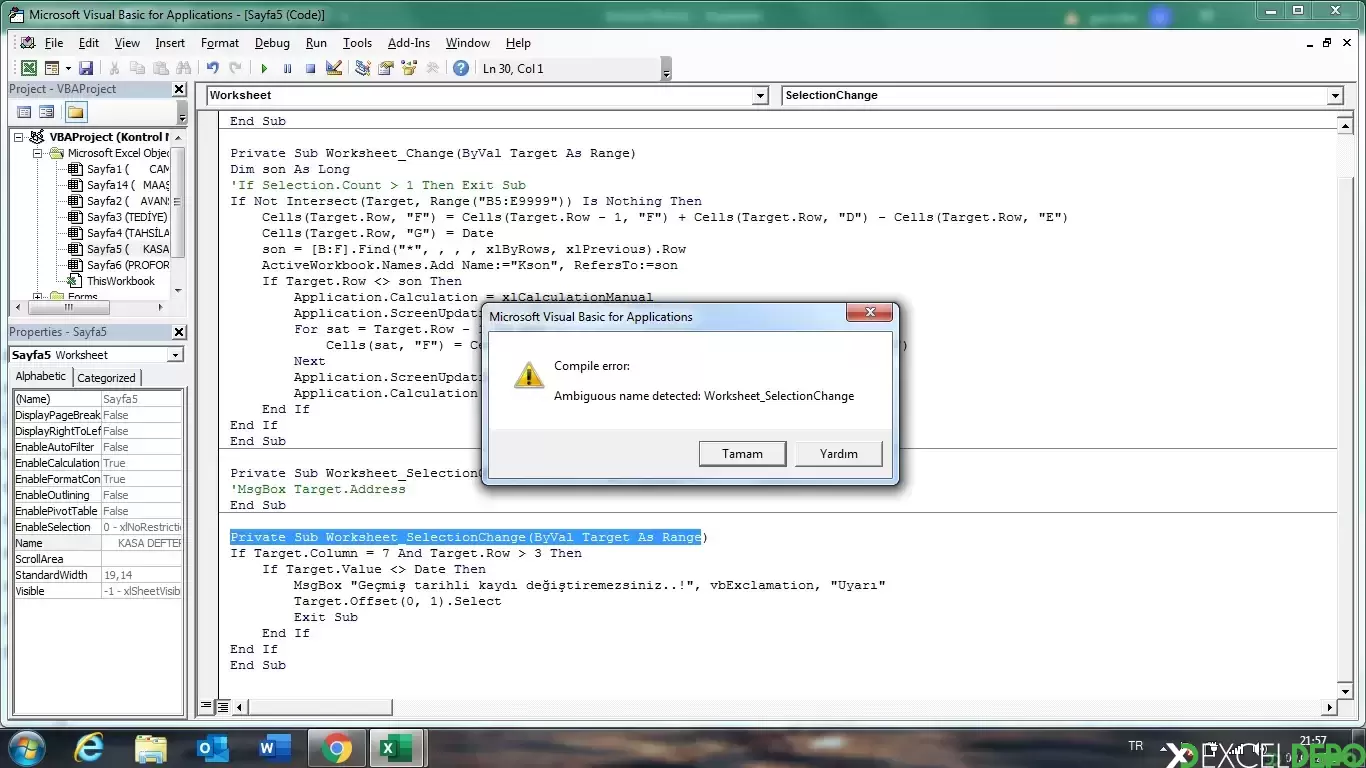1366x768 pixels.
Task: Click the EnableSelection property row
Action: [98, 527]
